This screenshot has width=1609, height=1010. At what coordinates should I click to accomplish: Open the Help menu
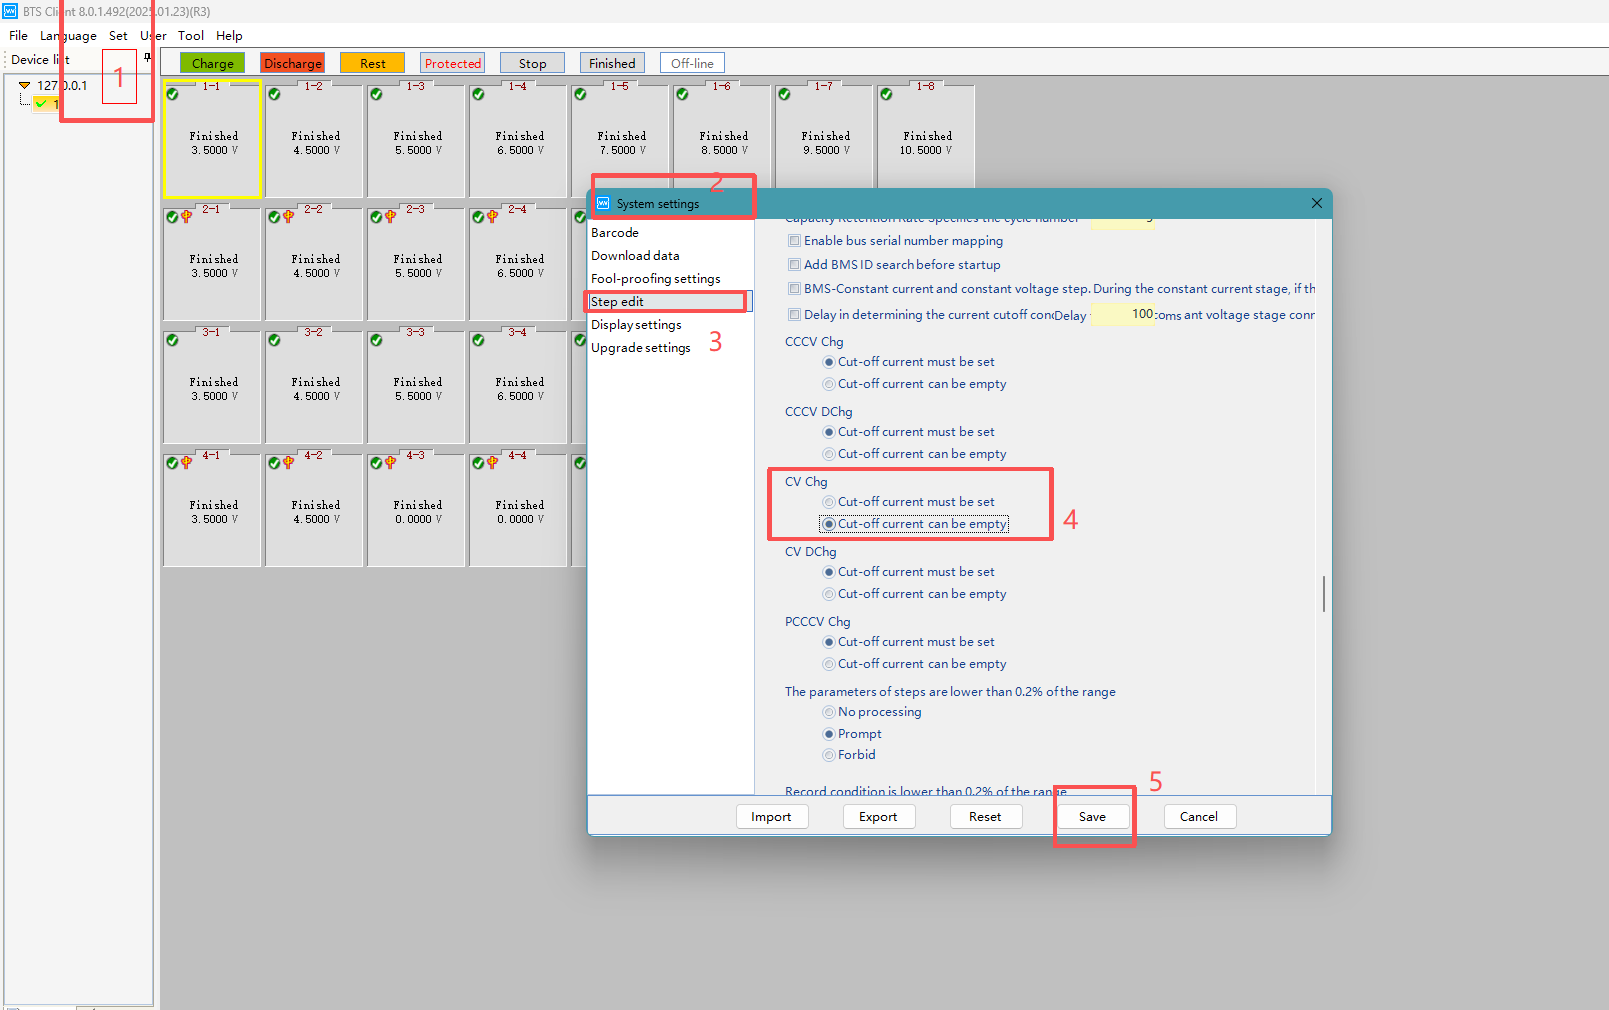pos(229,35)
